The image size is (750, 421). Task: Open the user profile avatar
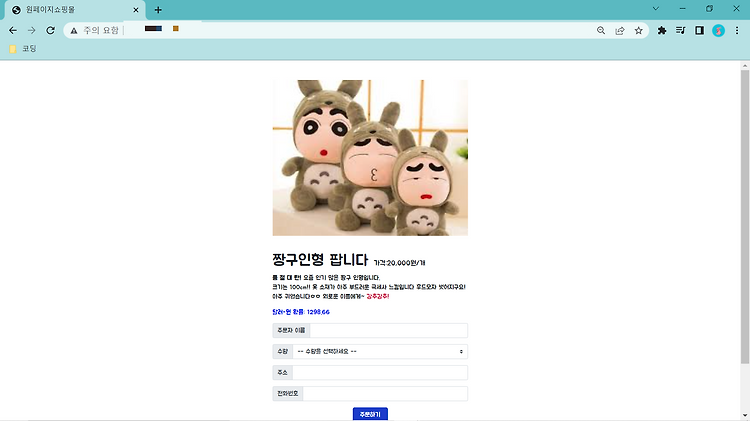(718, 30)
